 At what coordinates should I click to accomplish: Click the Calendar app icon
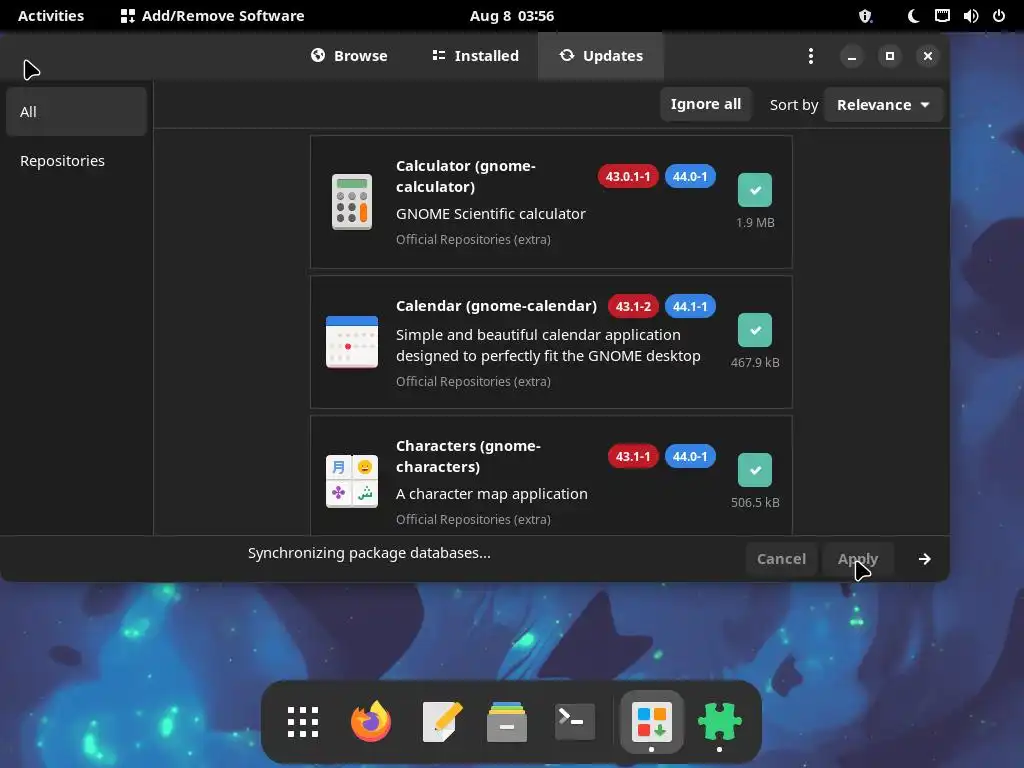pyautogui.click(x=352, y=342)
